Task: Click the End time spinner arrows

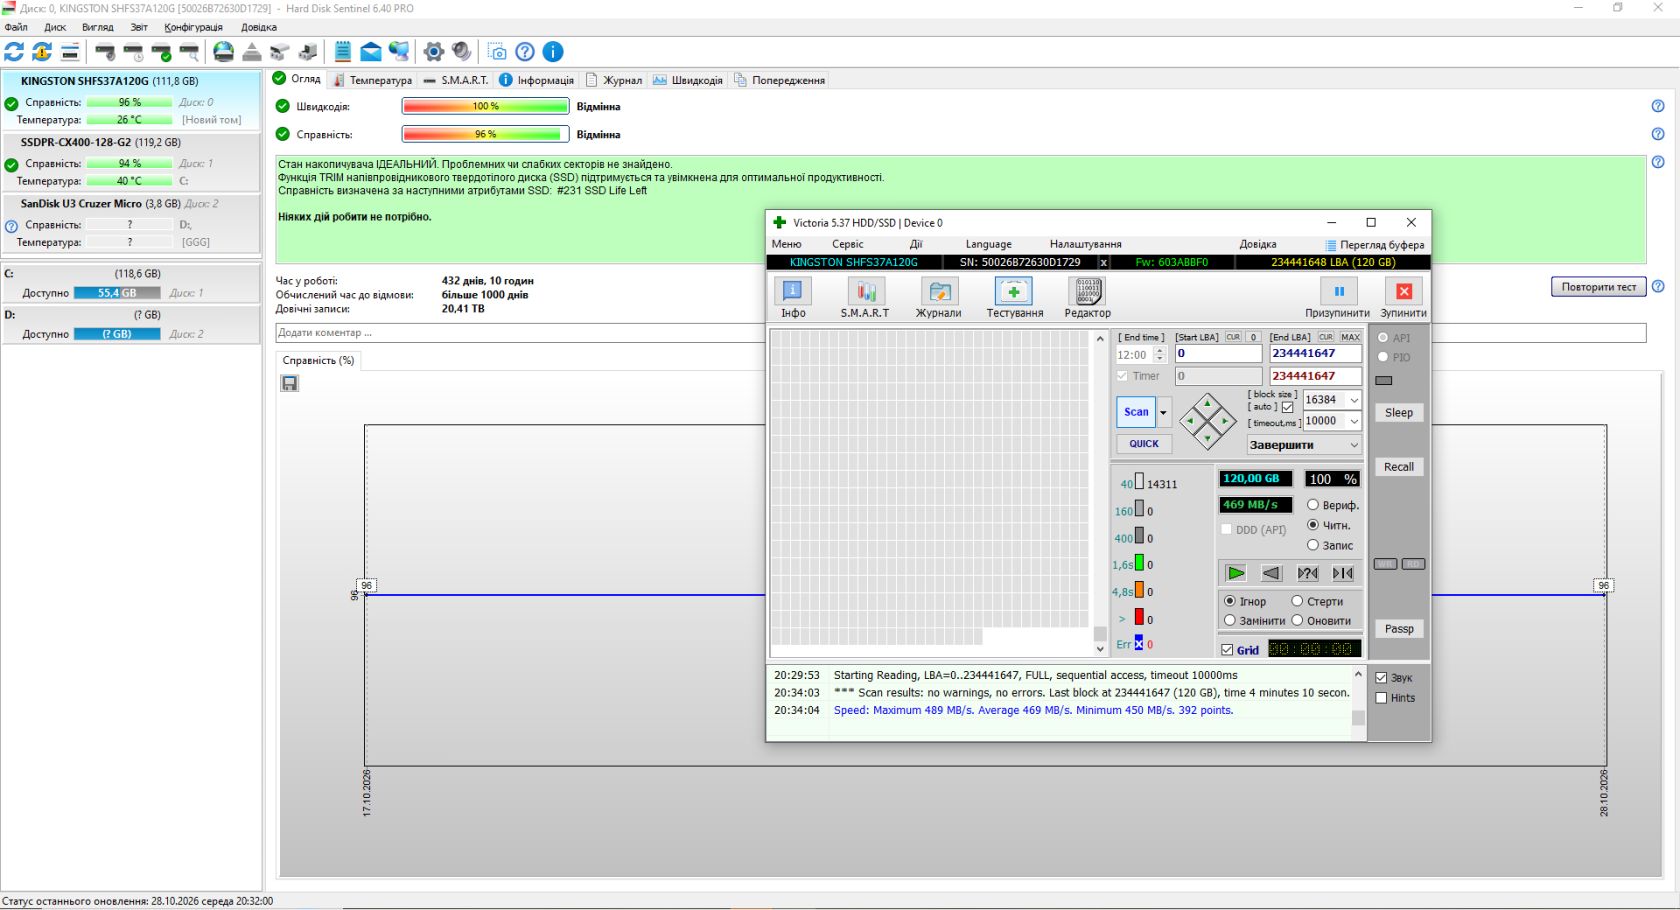Action: [1160, 355]
